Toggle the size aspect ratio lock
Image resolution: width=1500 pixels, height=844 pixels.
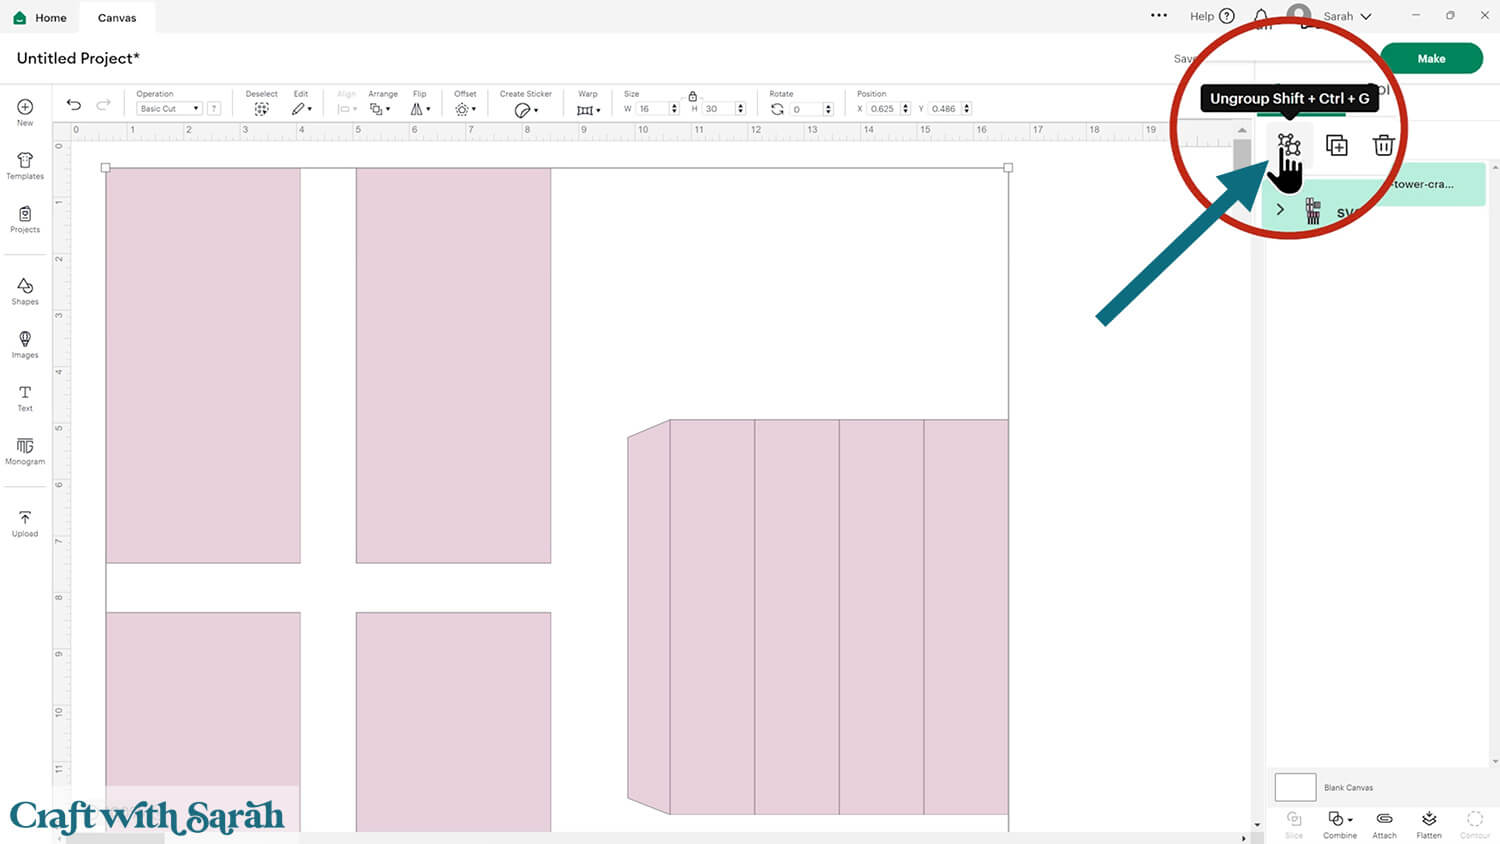692,96
